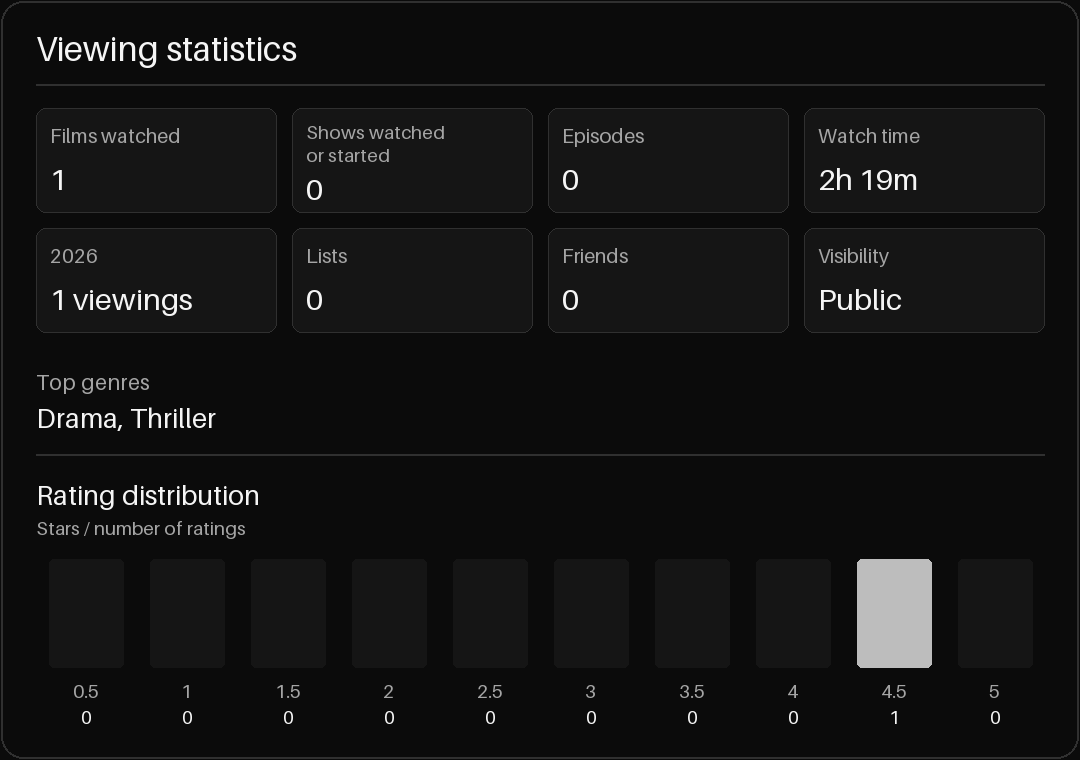Select the Episodes stat card
The image size is (1080, 760).
(668, 161)
